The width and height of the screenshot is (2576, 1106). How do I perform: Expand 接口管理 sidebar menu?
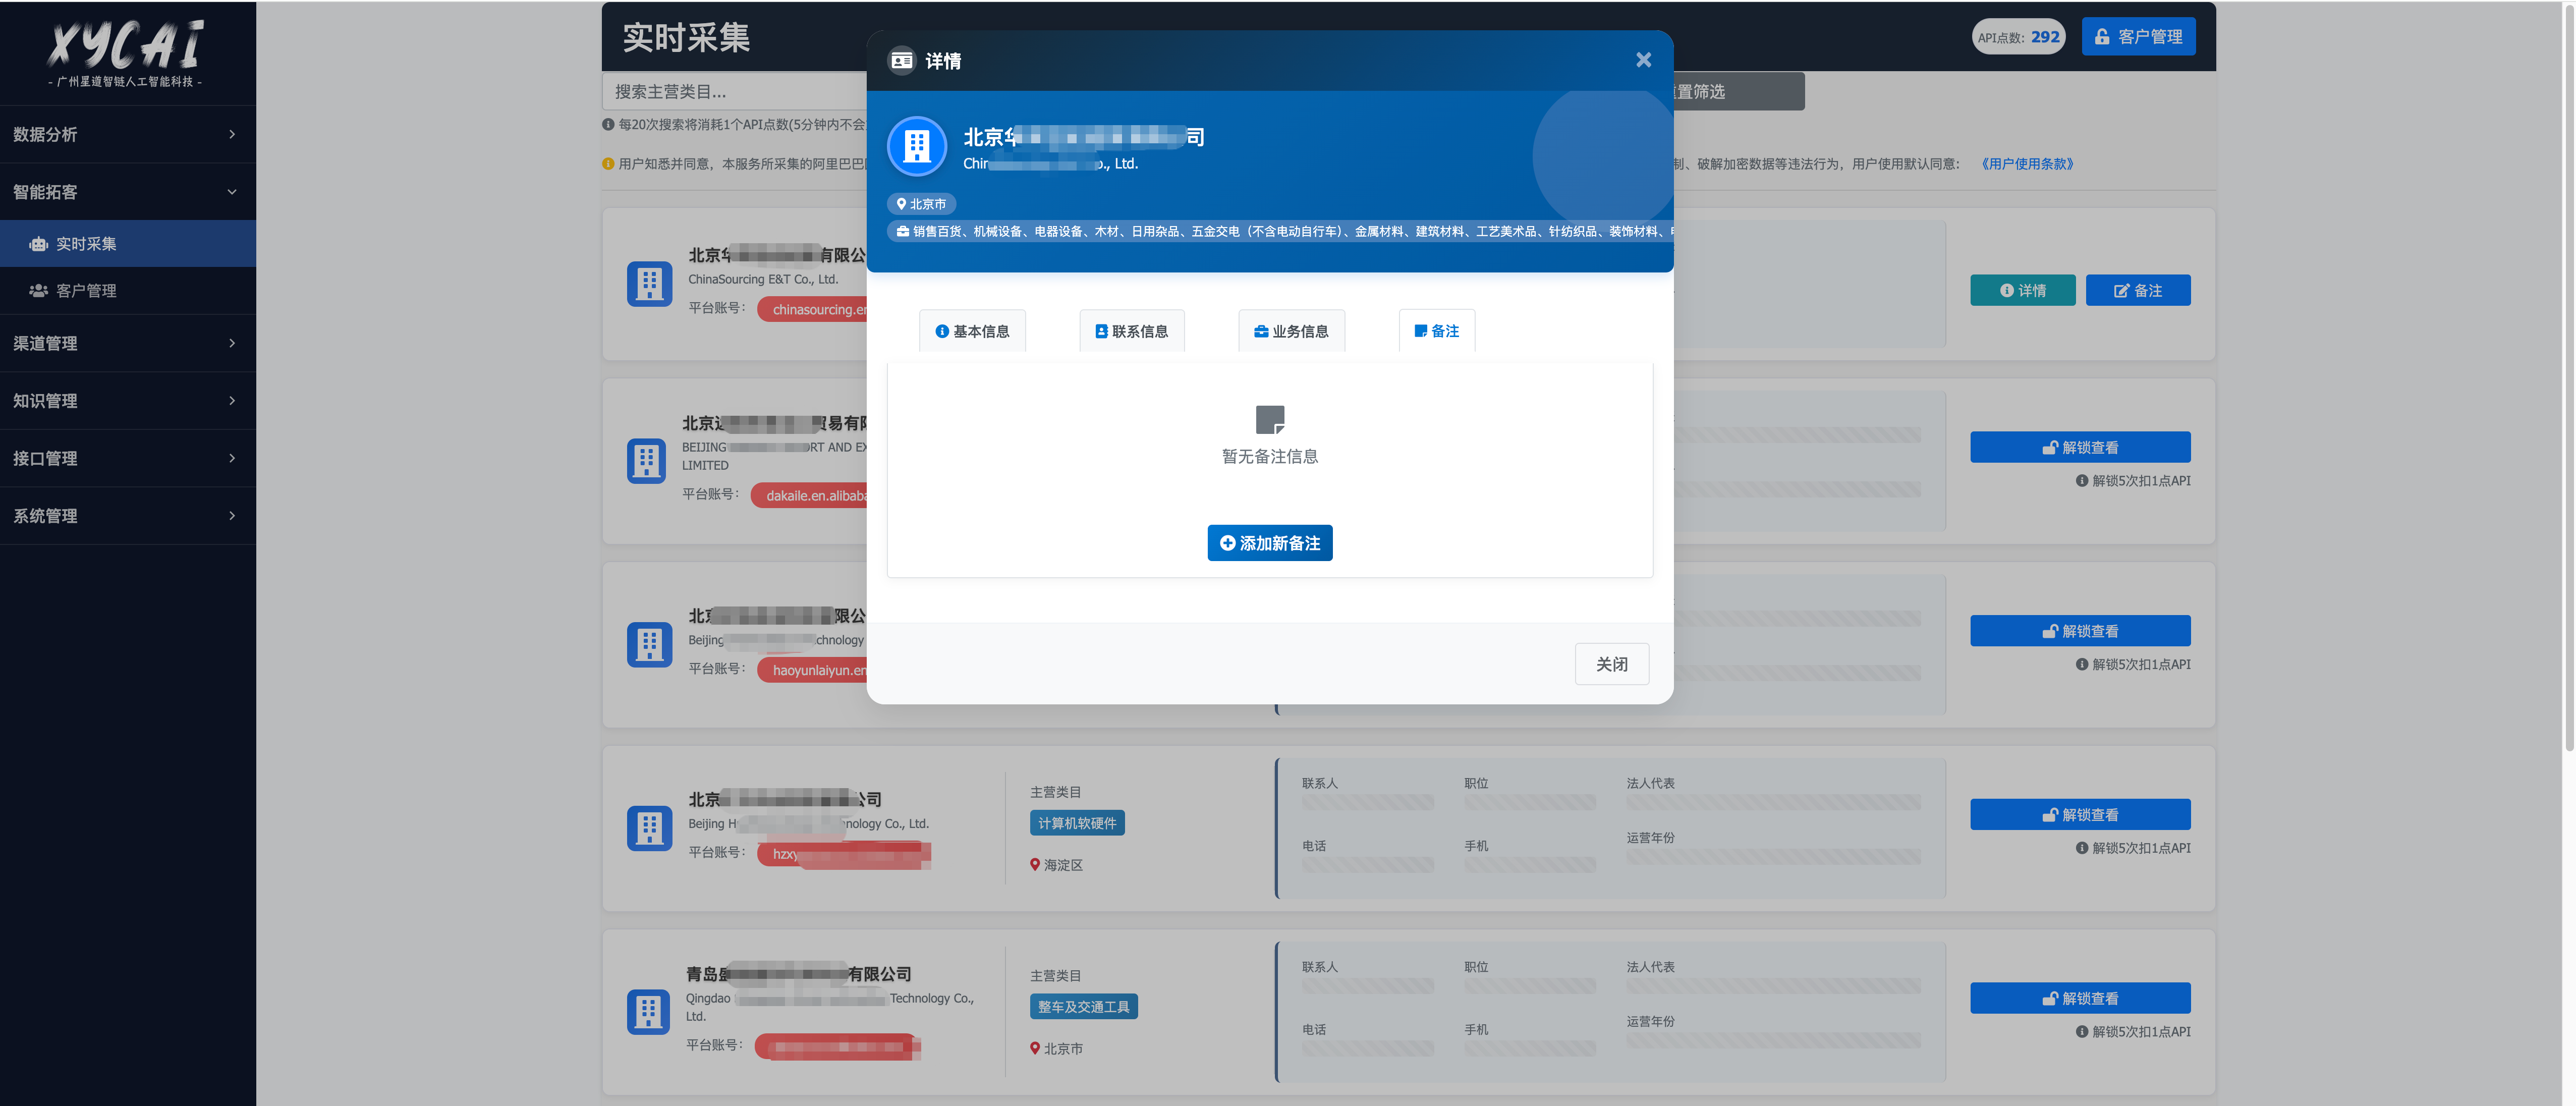click(128, 458)
